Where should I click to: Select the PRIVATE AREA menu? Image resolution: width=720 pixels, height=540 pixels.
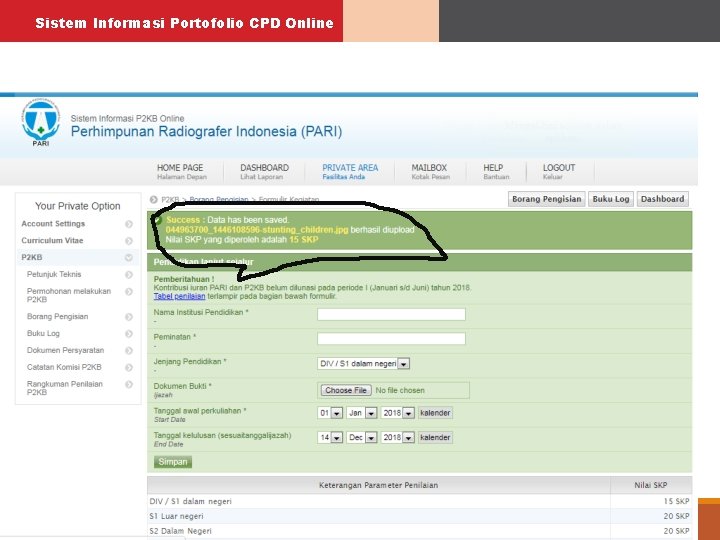350,172
